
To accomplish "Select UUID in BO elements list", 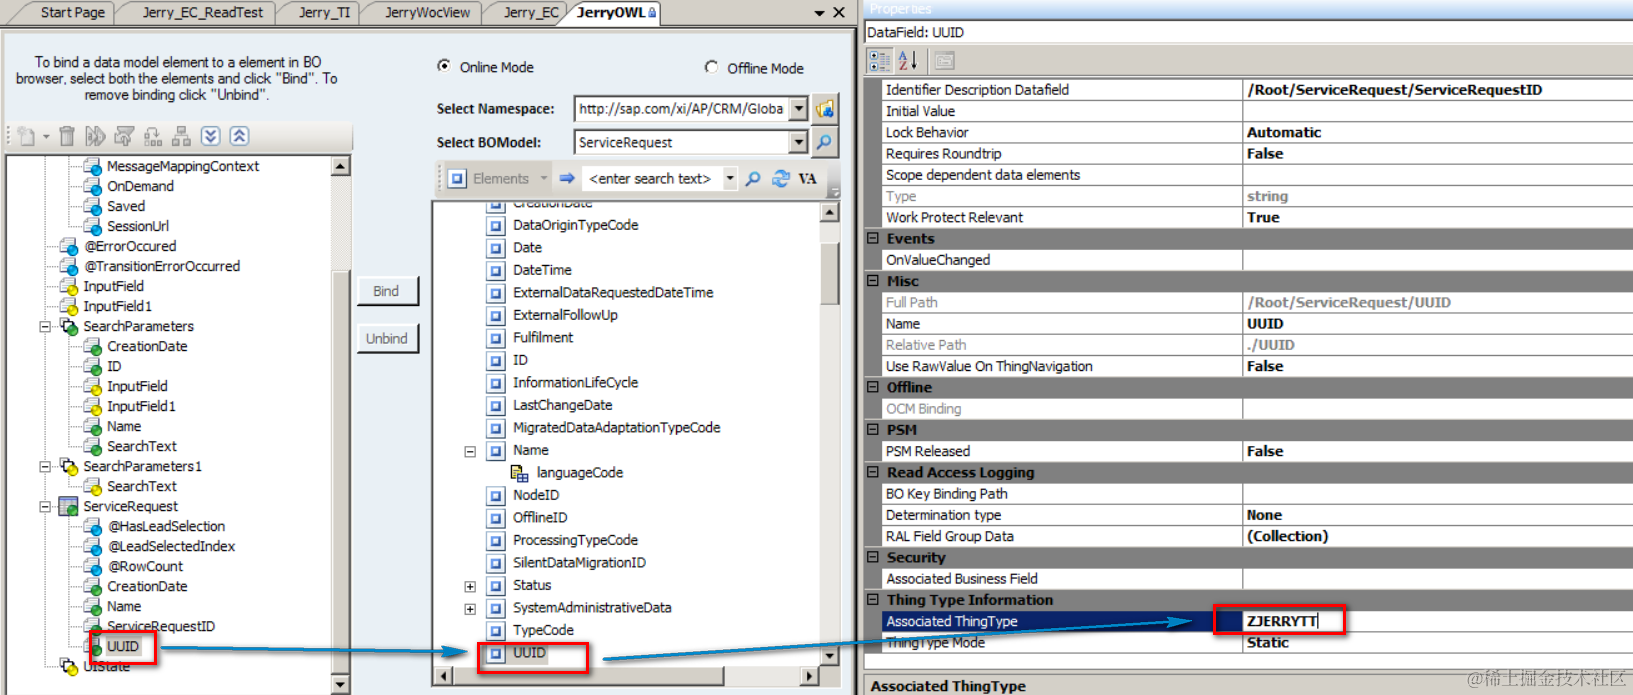I will 529,653.
